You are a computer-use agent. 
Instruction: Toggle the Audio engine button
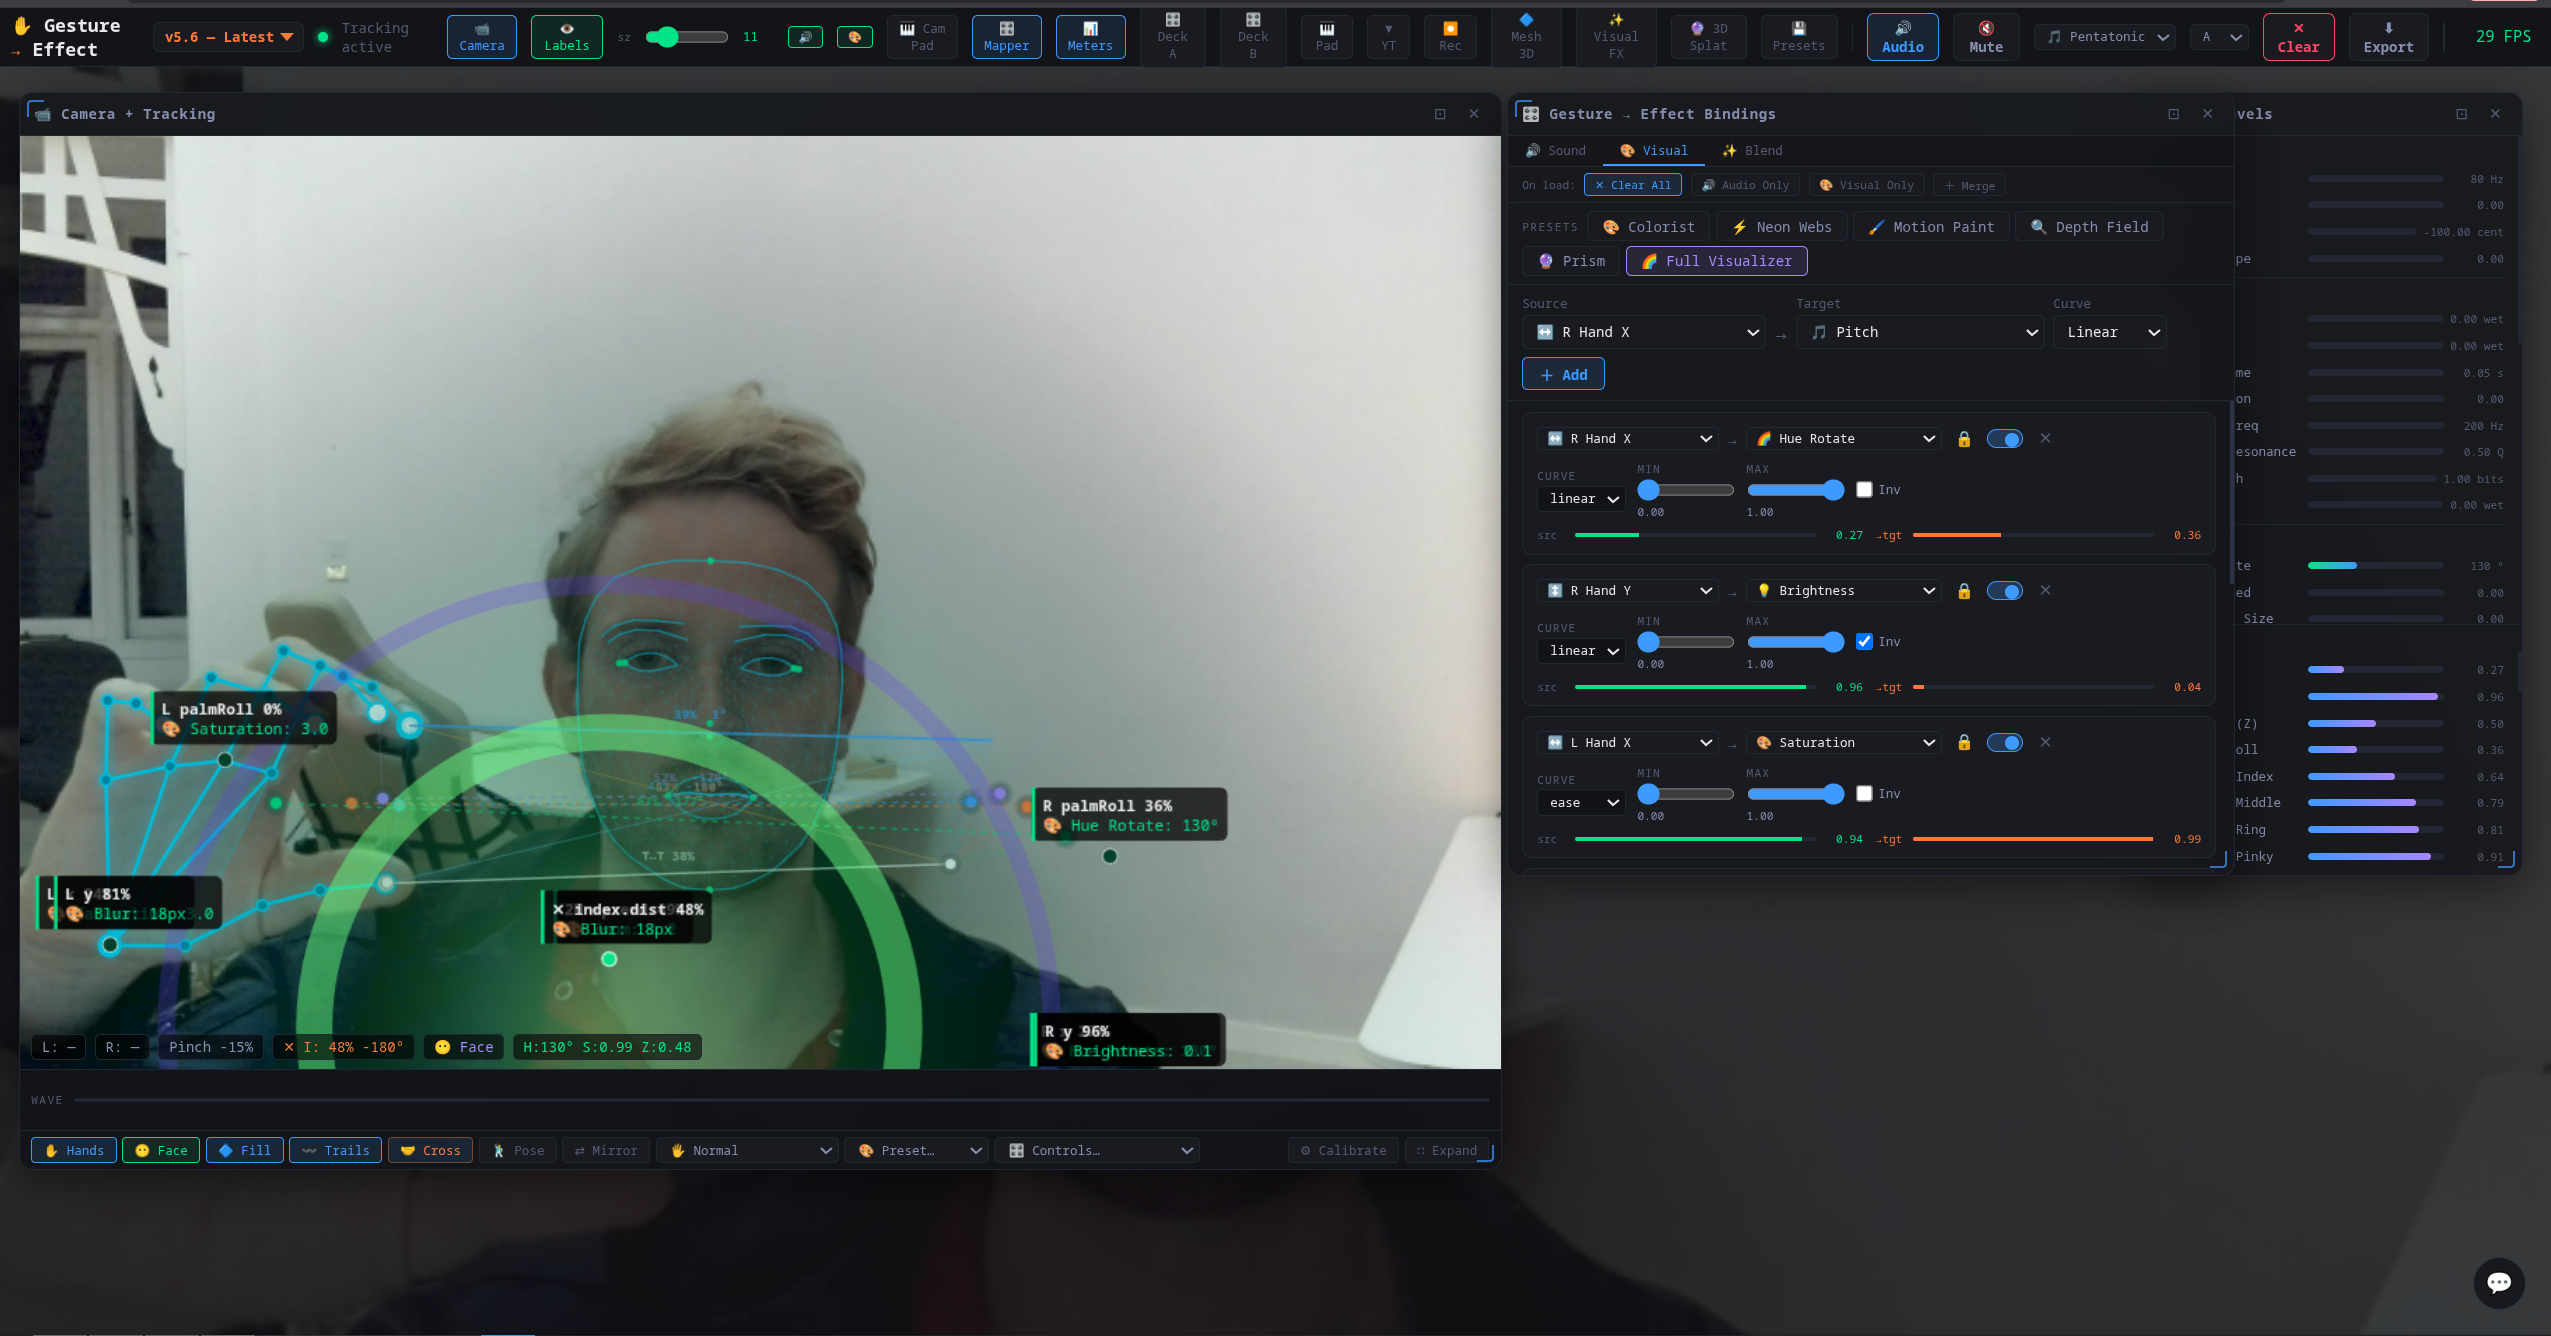[1902, 37]
